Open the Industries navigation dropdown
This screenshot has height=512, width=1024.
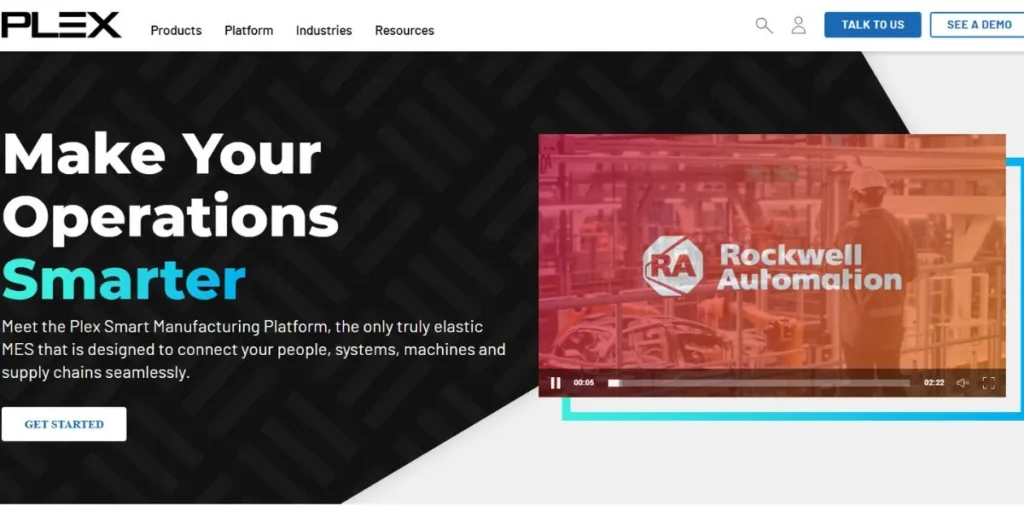click(324, 30)
